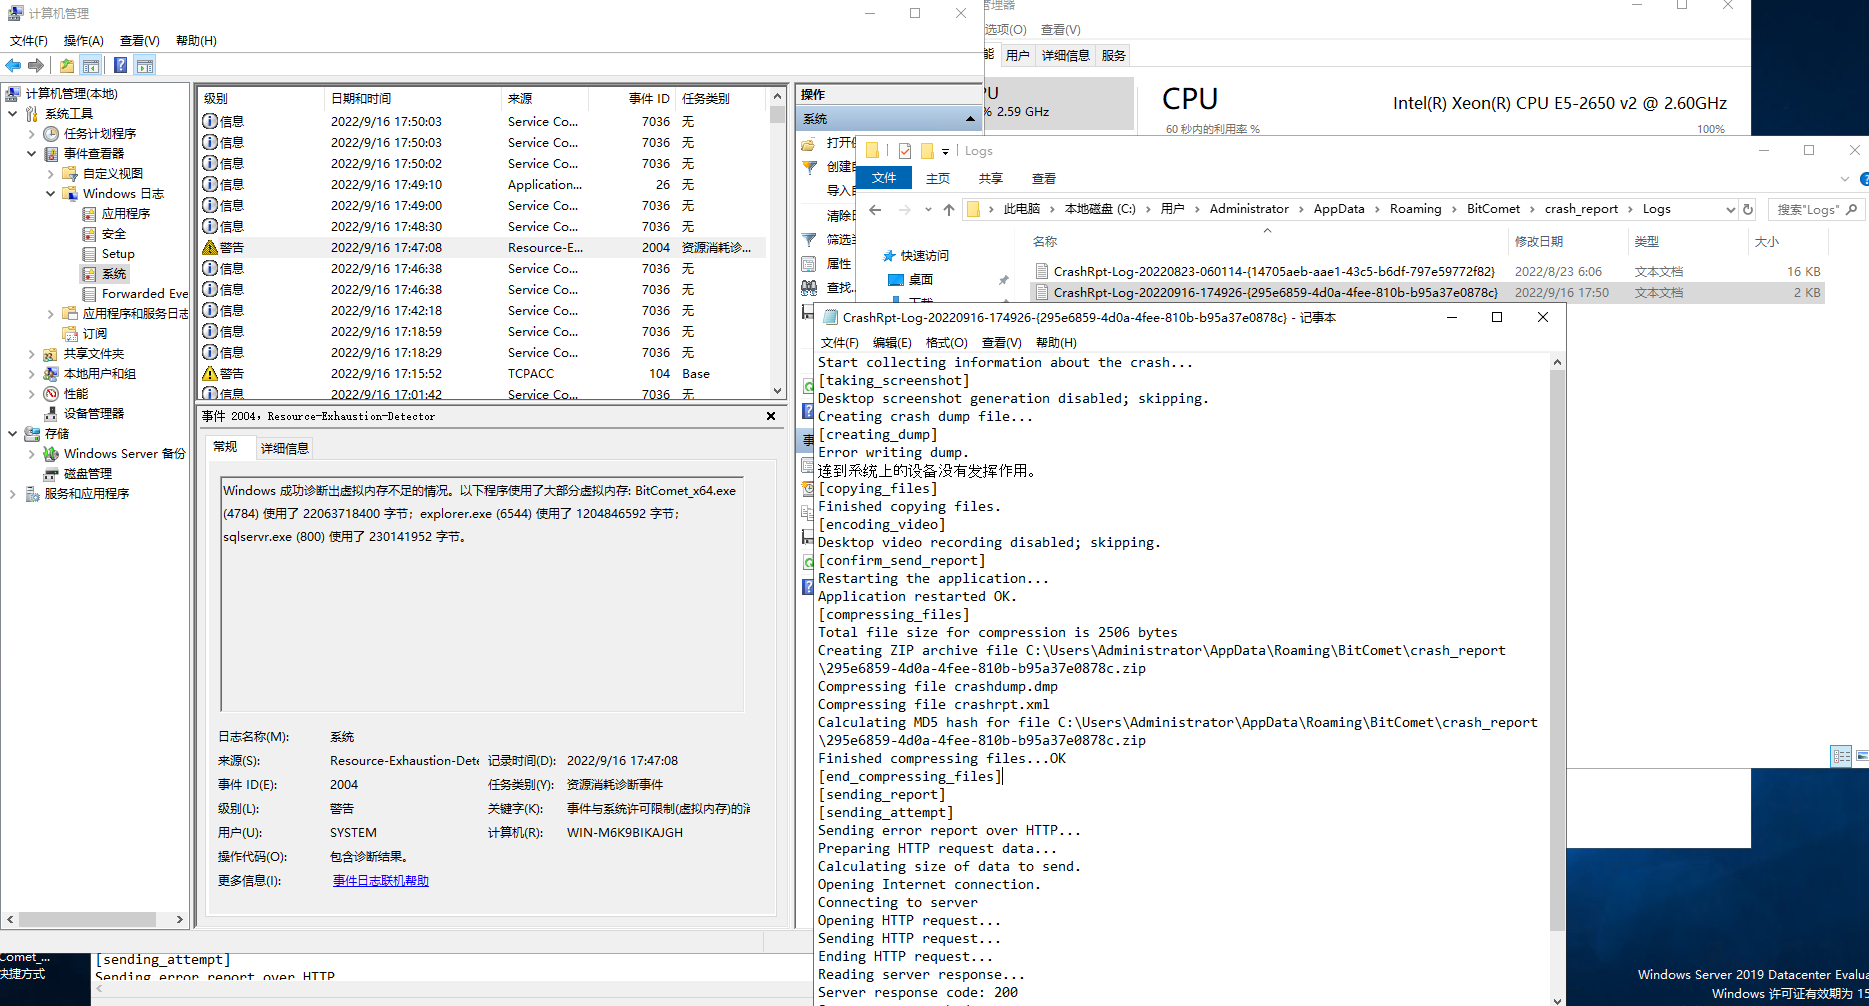Select the 设备管理器 icon in tree
This screenshot has height=1006, width=1869.
pyautogui.click(x=51, y=413)
